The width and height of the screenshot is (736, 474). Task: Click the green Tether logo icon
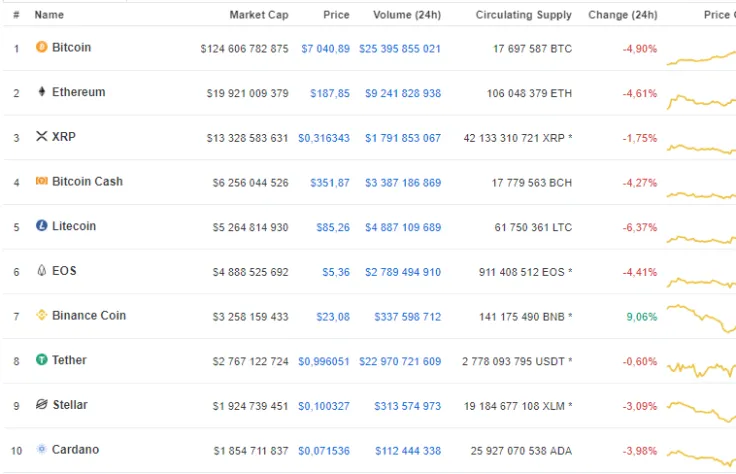coord(42,359)
